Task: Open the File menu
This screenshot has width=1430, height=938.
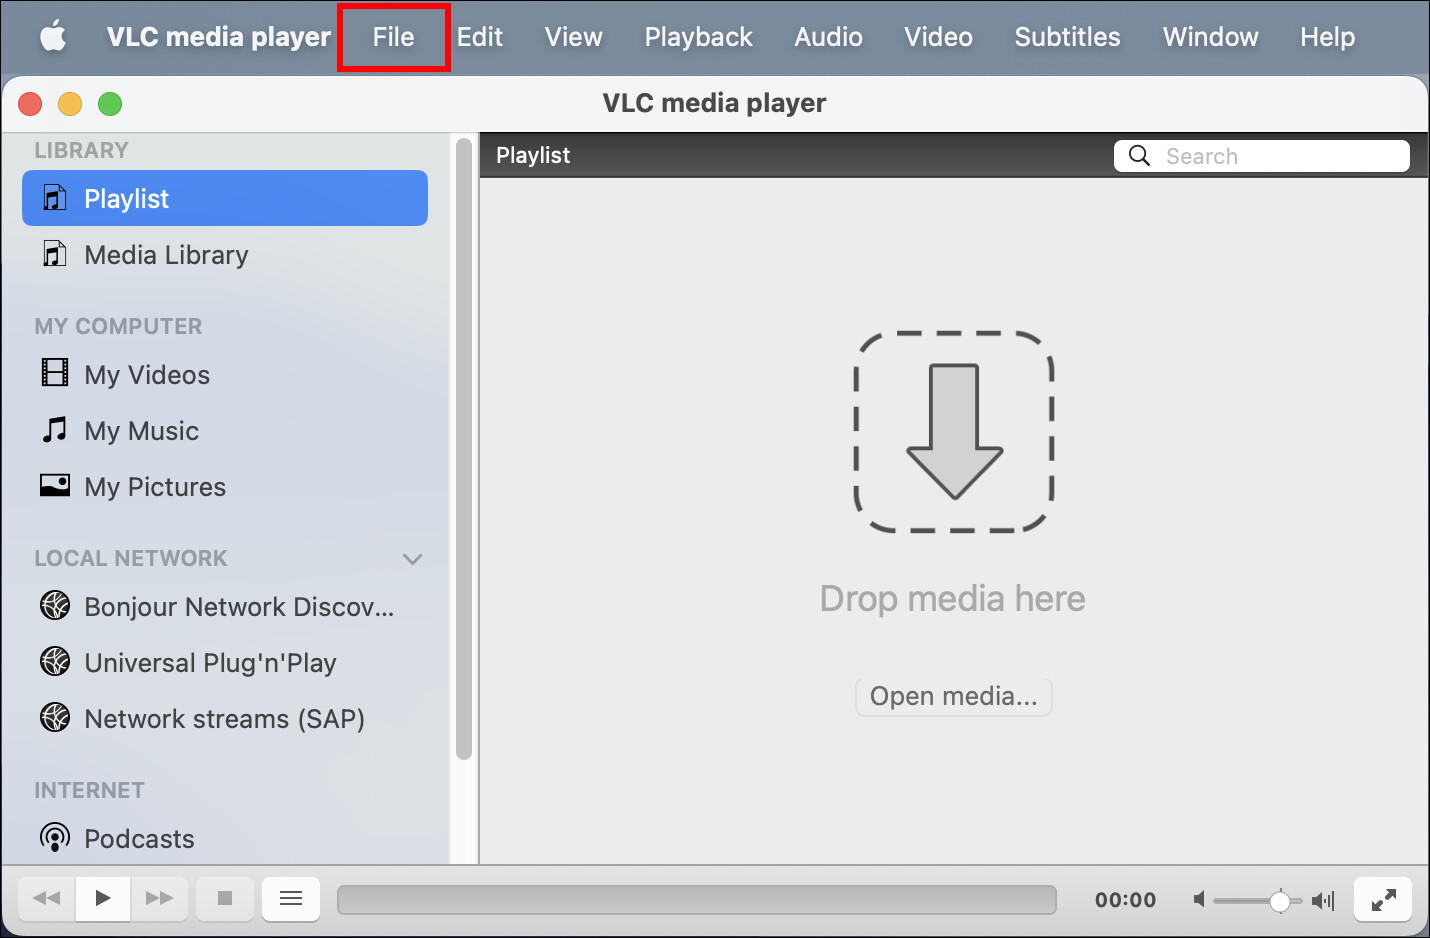Action: [392, 36]
